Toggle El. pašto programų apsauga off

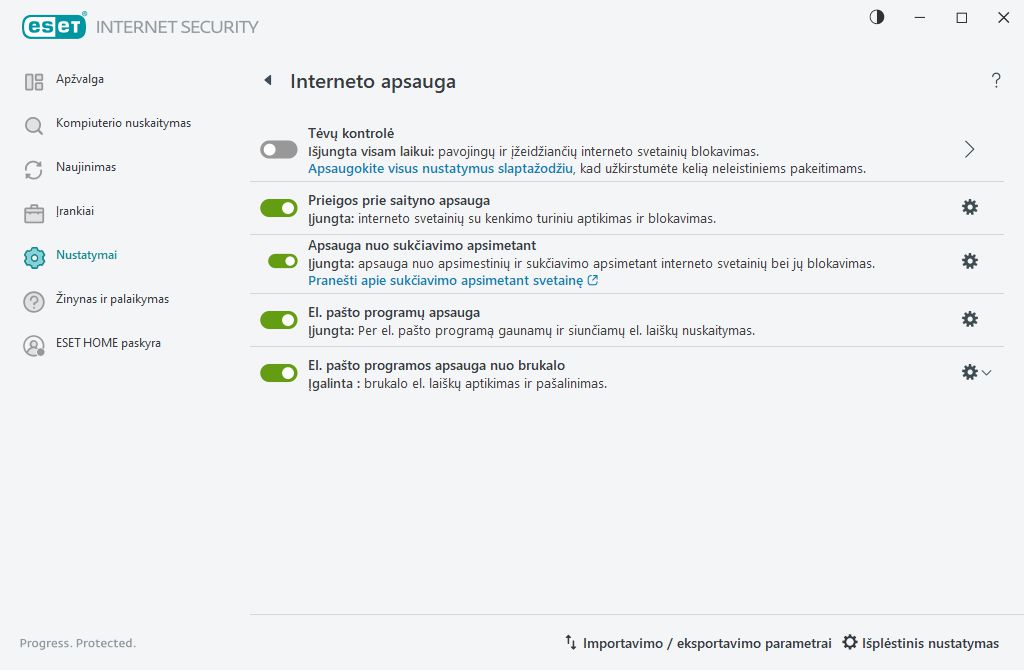(x=279, y=318)
